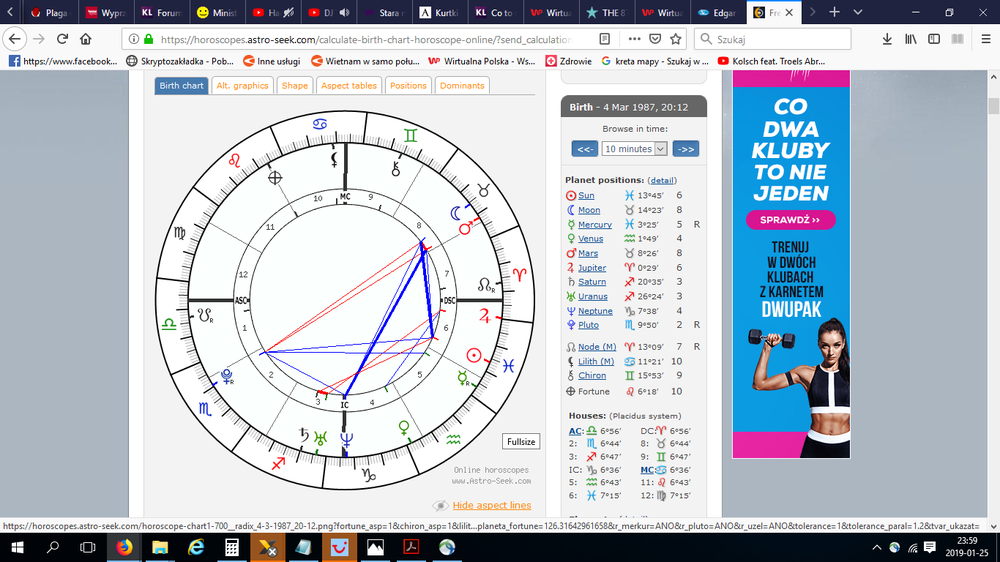1000x562 pixels.
Task: Open the downloads arrow in Firefox toolbar
Action: tap(888, 39)
